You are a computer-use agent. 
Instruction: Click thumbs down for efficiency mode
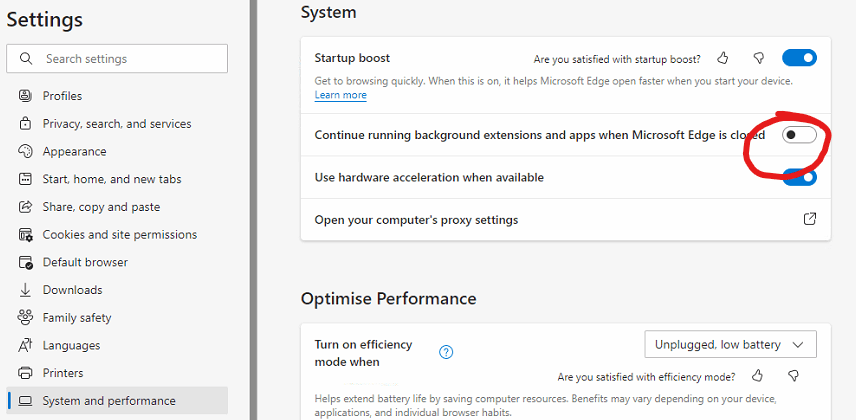[793, 376]
